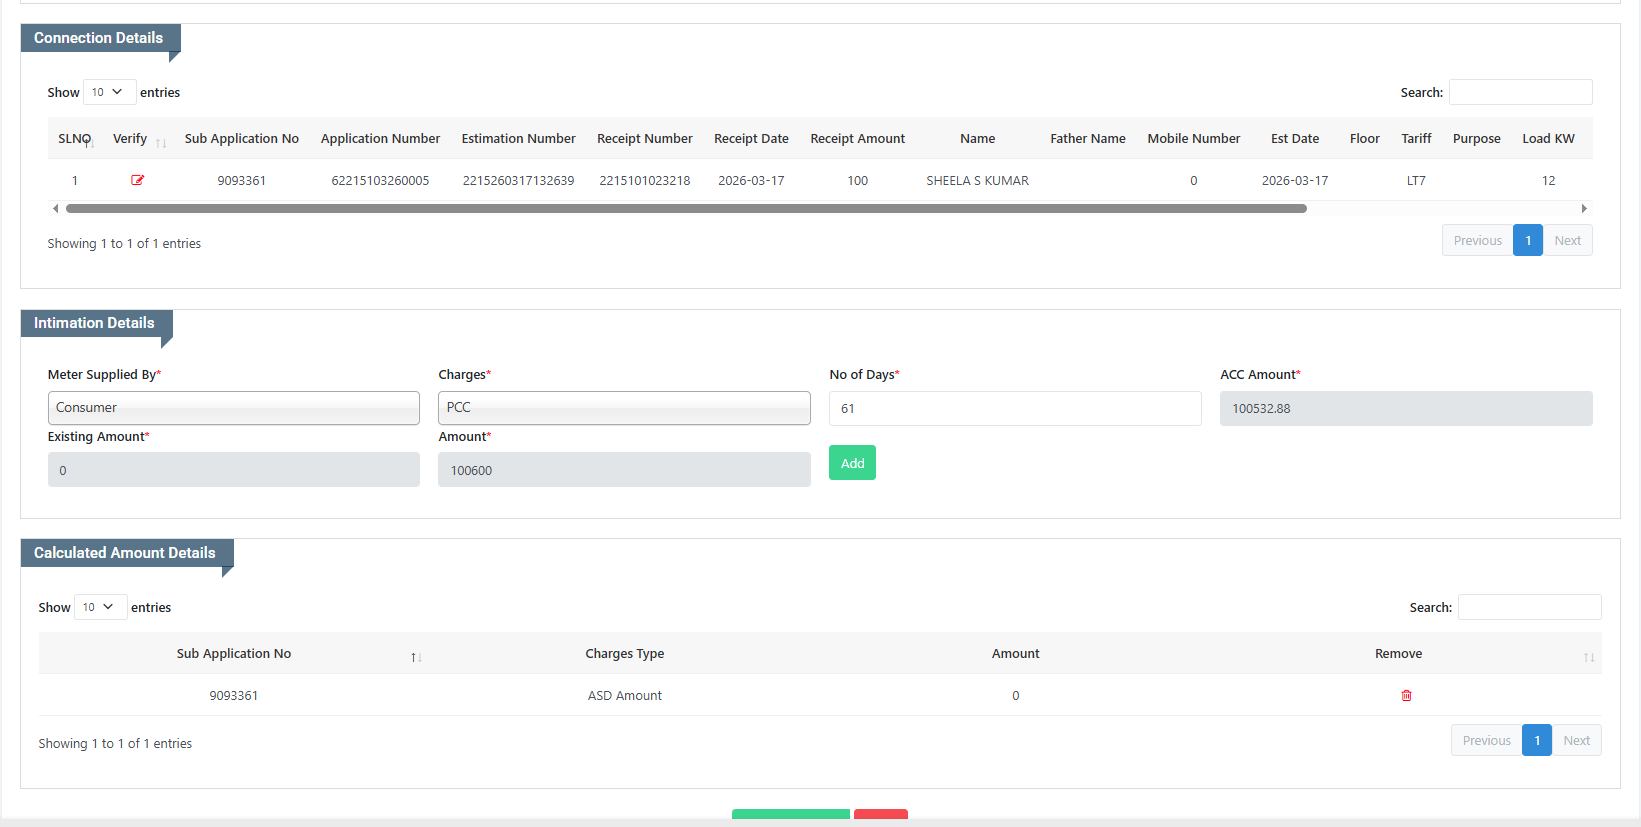Sort the Remove column arrows
This screenshot has width=1641, height=827.
1588,657
